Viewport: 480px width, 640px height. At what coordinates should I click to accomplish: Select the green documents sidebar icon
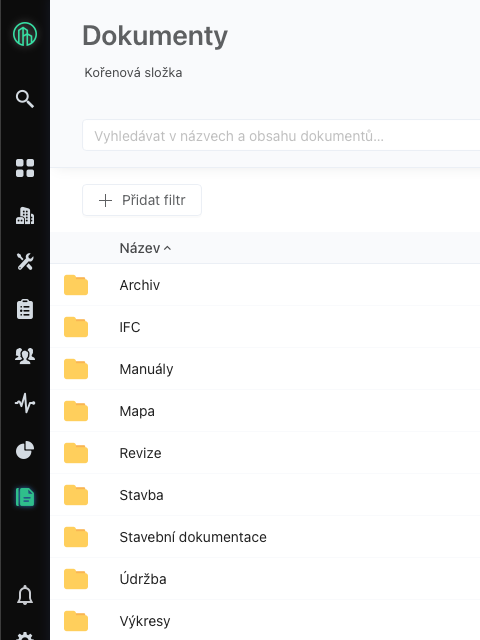[x=25, y=497]
